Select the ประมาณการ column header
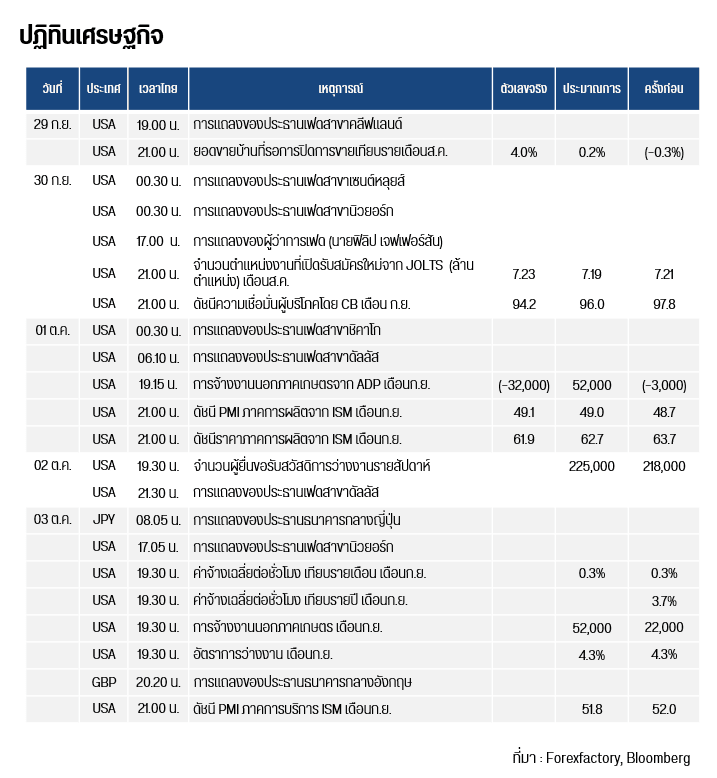Viewport: 717px width, 778px height. click(592, 89)
